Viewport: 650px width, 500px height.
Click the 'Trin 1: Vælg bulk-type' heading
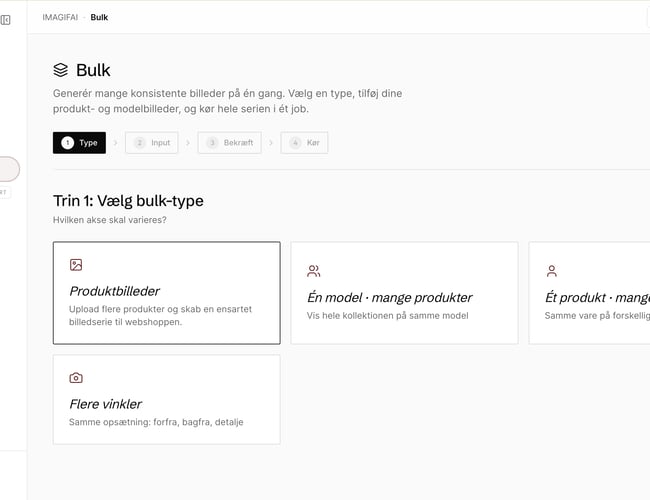[x=129, y=201]
